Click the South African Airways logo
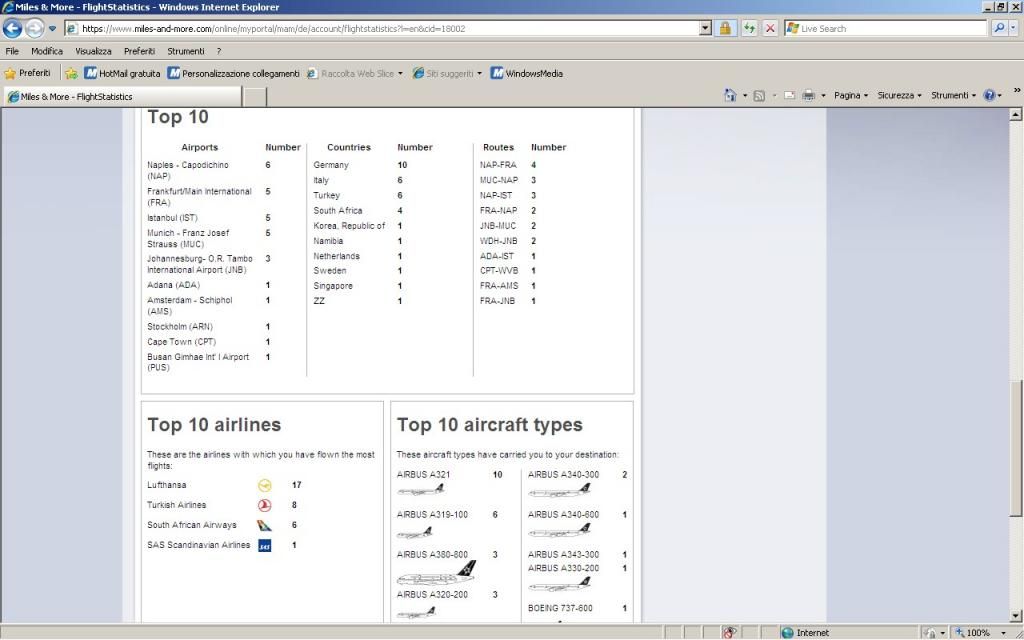This screenshot has width=1024, height=640. 264,525
